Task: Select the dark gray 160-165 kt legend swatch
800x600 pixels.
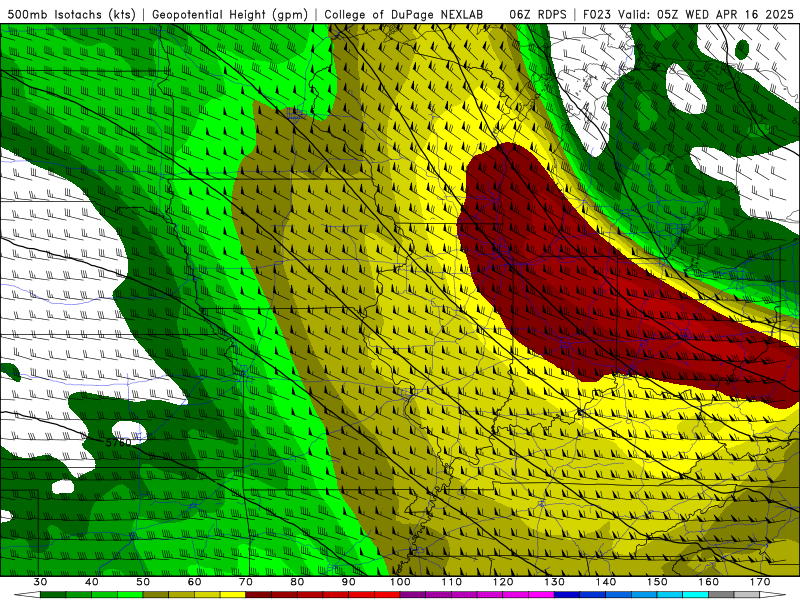Action: [721, 594]
